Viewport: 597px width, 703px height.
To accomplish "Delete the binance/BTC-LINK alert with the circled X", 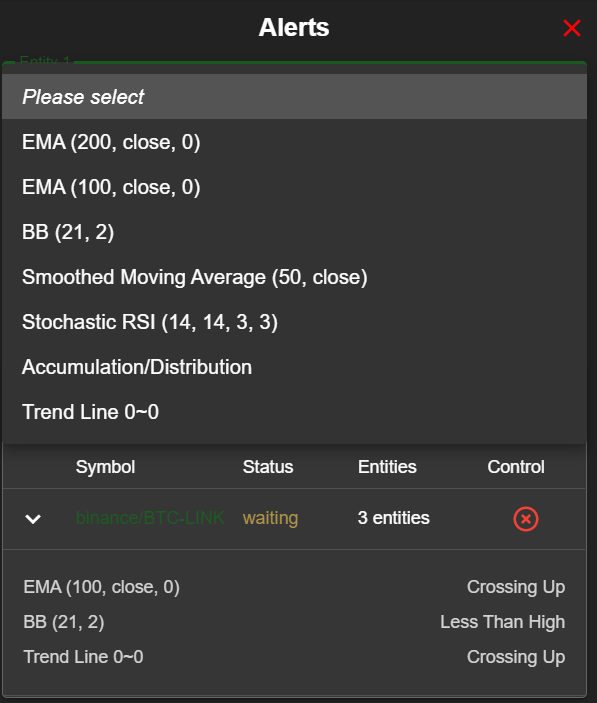I will [526, 519].
